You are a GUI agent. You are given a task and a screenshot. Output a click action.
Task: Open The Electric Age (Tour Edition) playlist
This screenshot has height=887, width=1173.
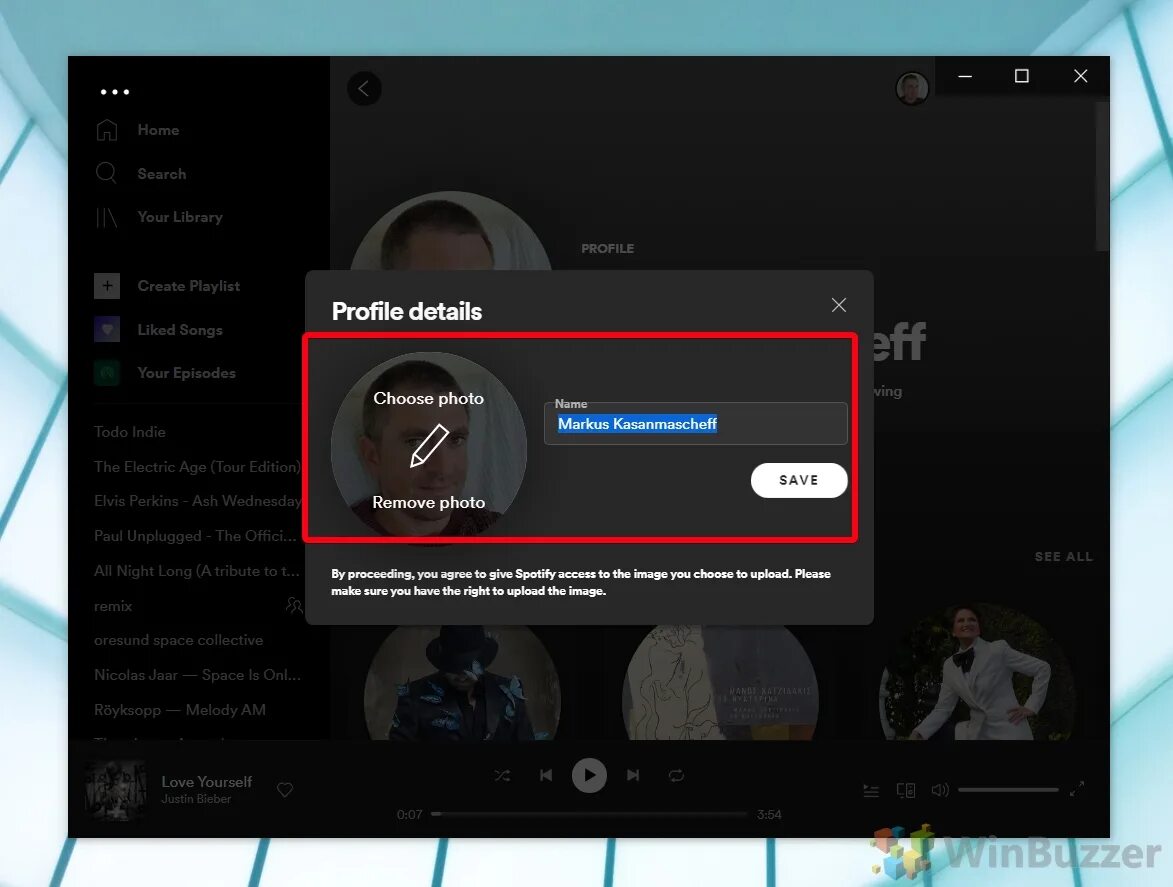[x=197, y=467]
